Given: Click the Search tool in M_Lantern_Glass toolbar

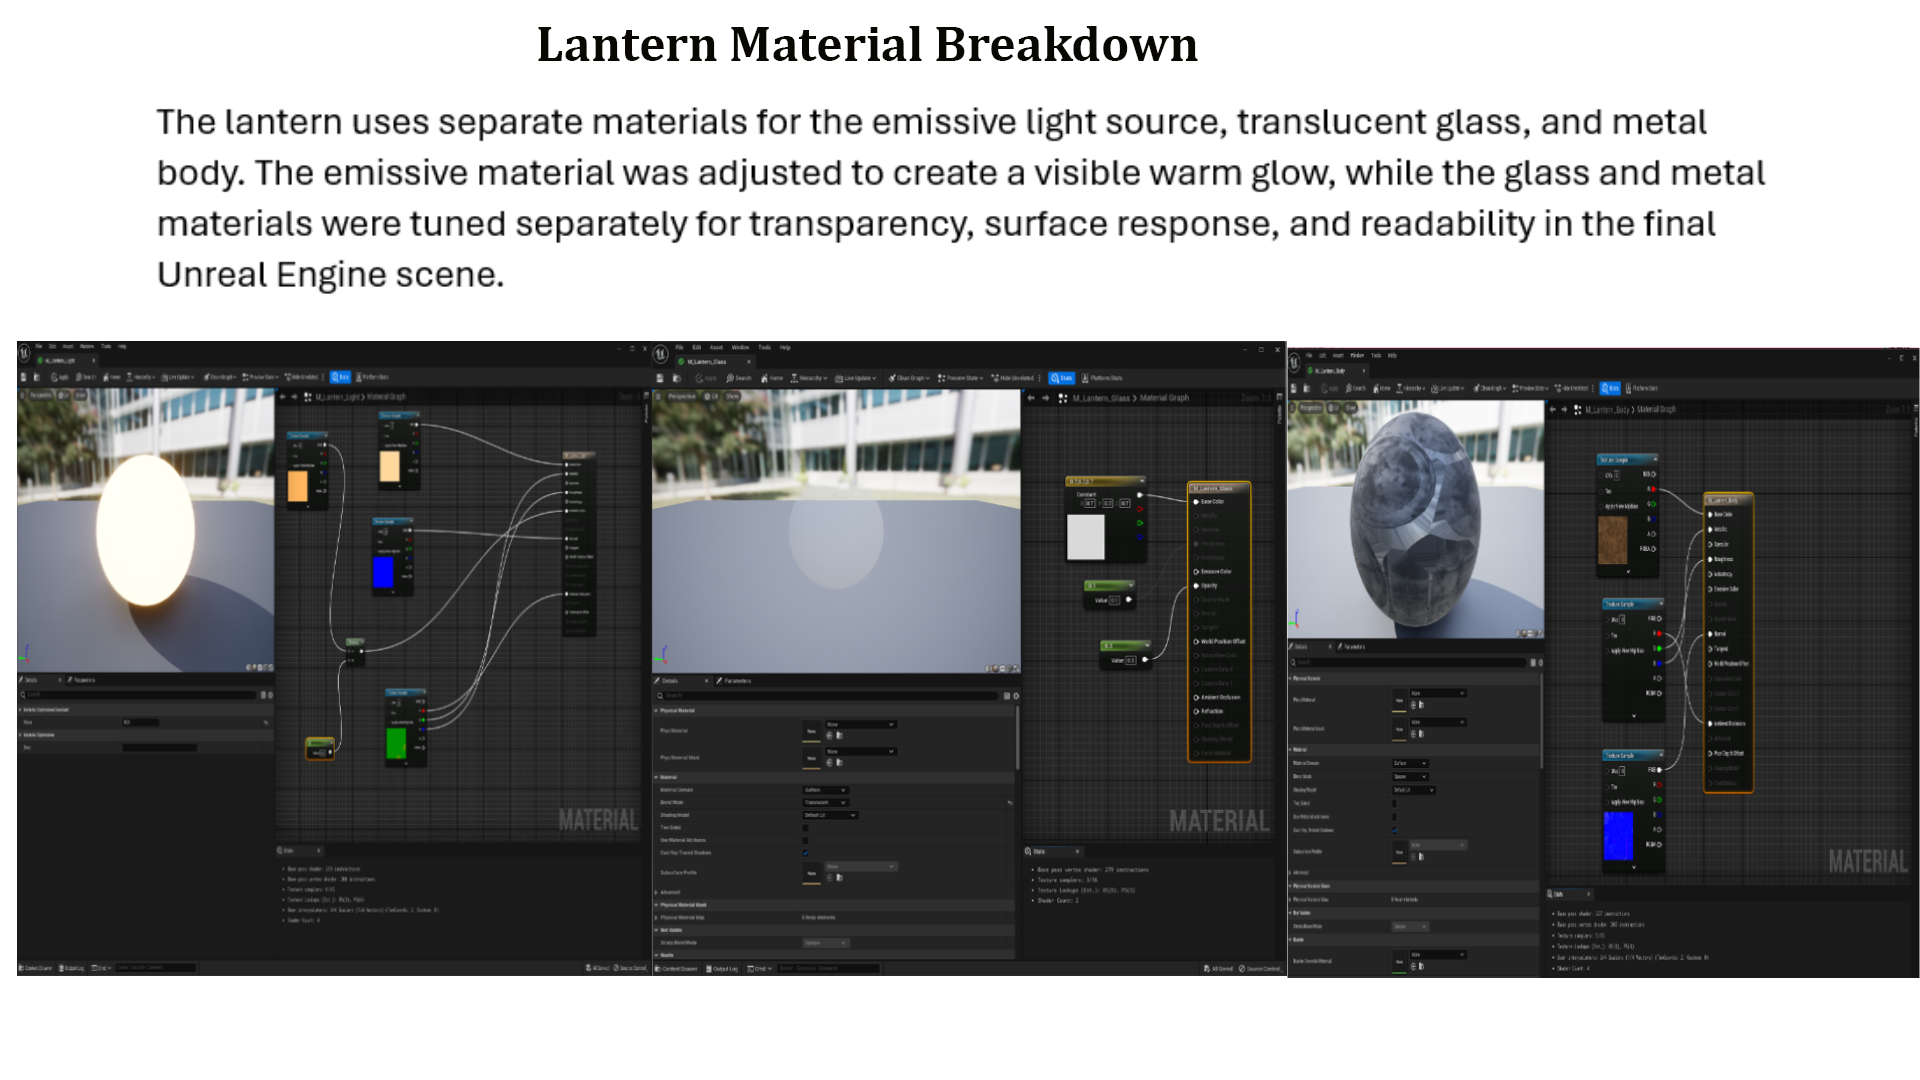Looking at the screenshot, I should 738,378.
